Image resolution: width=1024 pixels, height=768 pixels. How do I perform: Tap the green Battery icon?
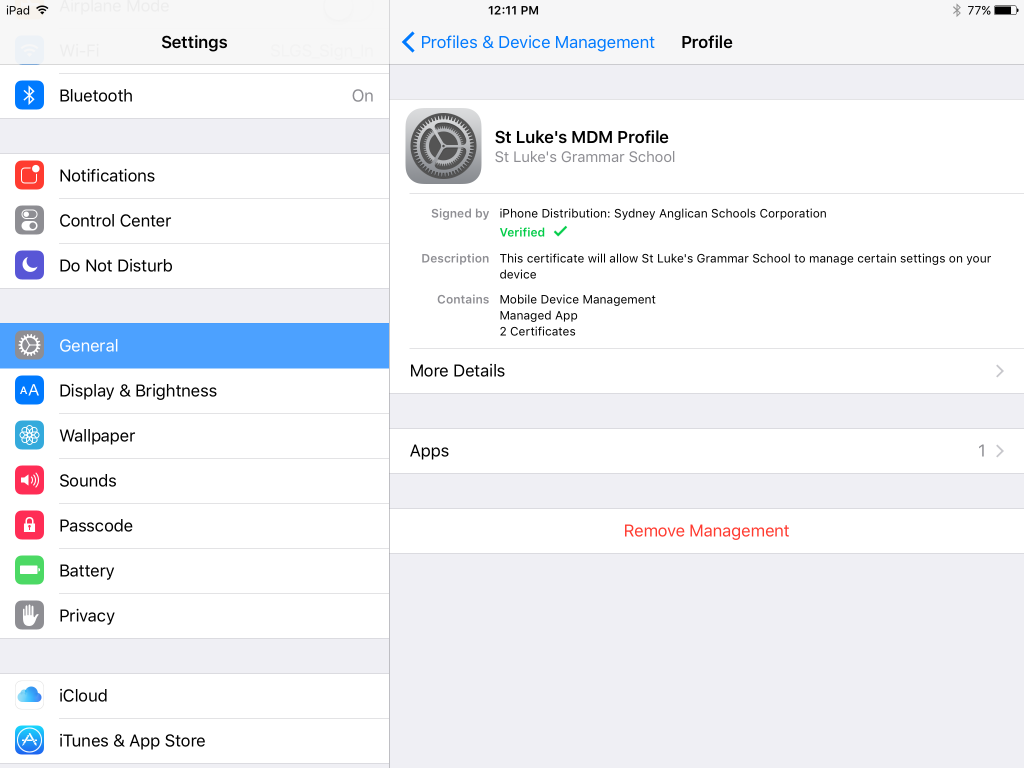(29, 571)
